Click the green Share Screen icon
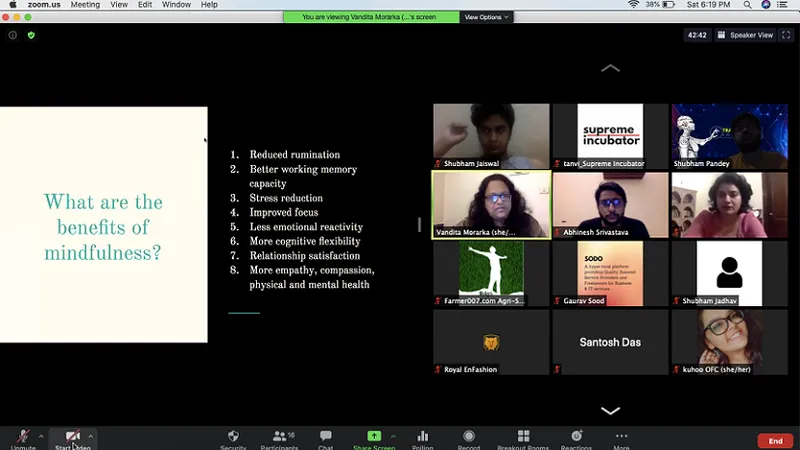This screenshot has height=450, width=800. [x=374, y=436]
